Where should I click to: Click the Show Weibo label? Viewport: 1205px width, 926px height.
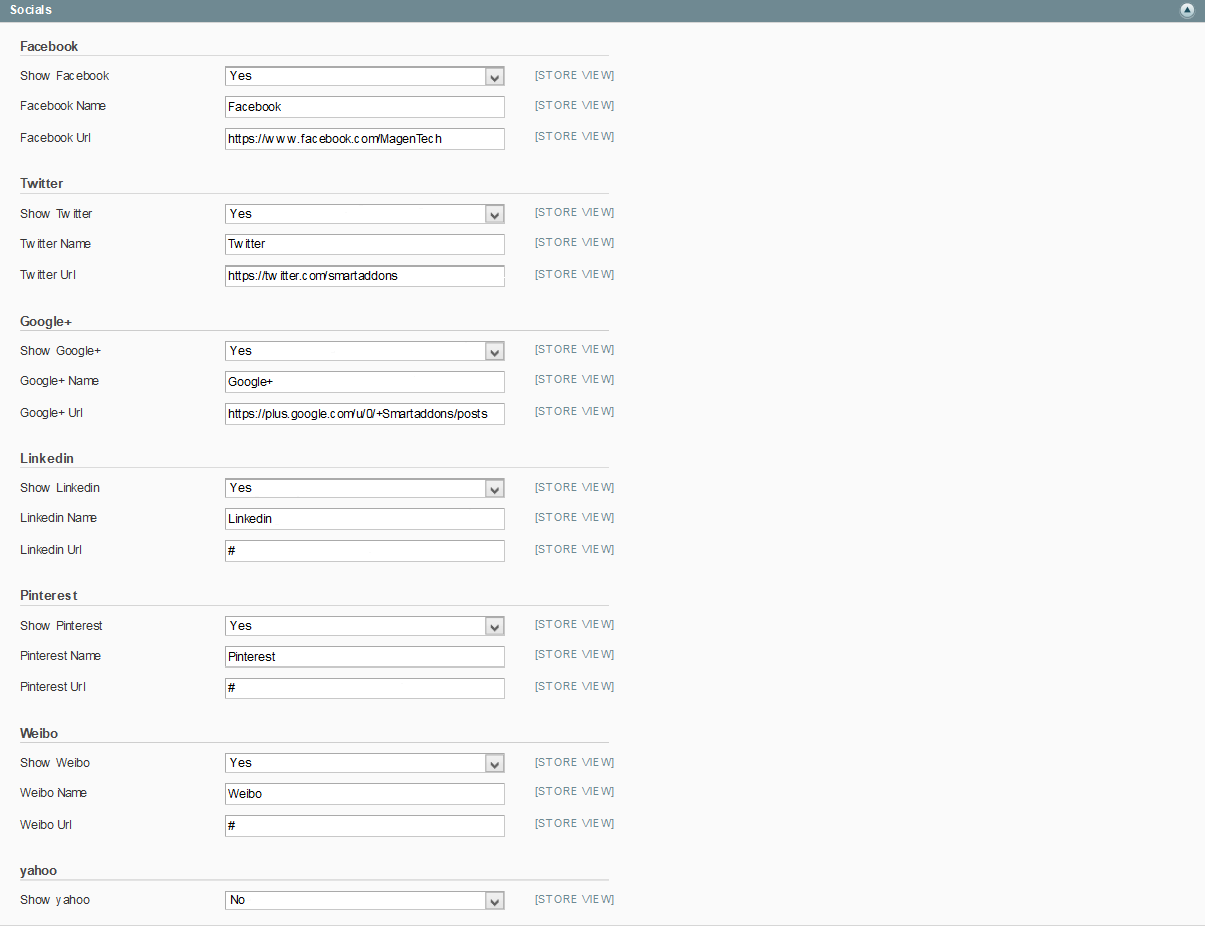click(x=55, y=763)
